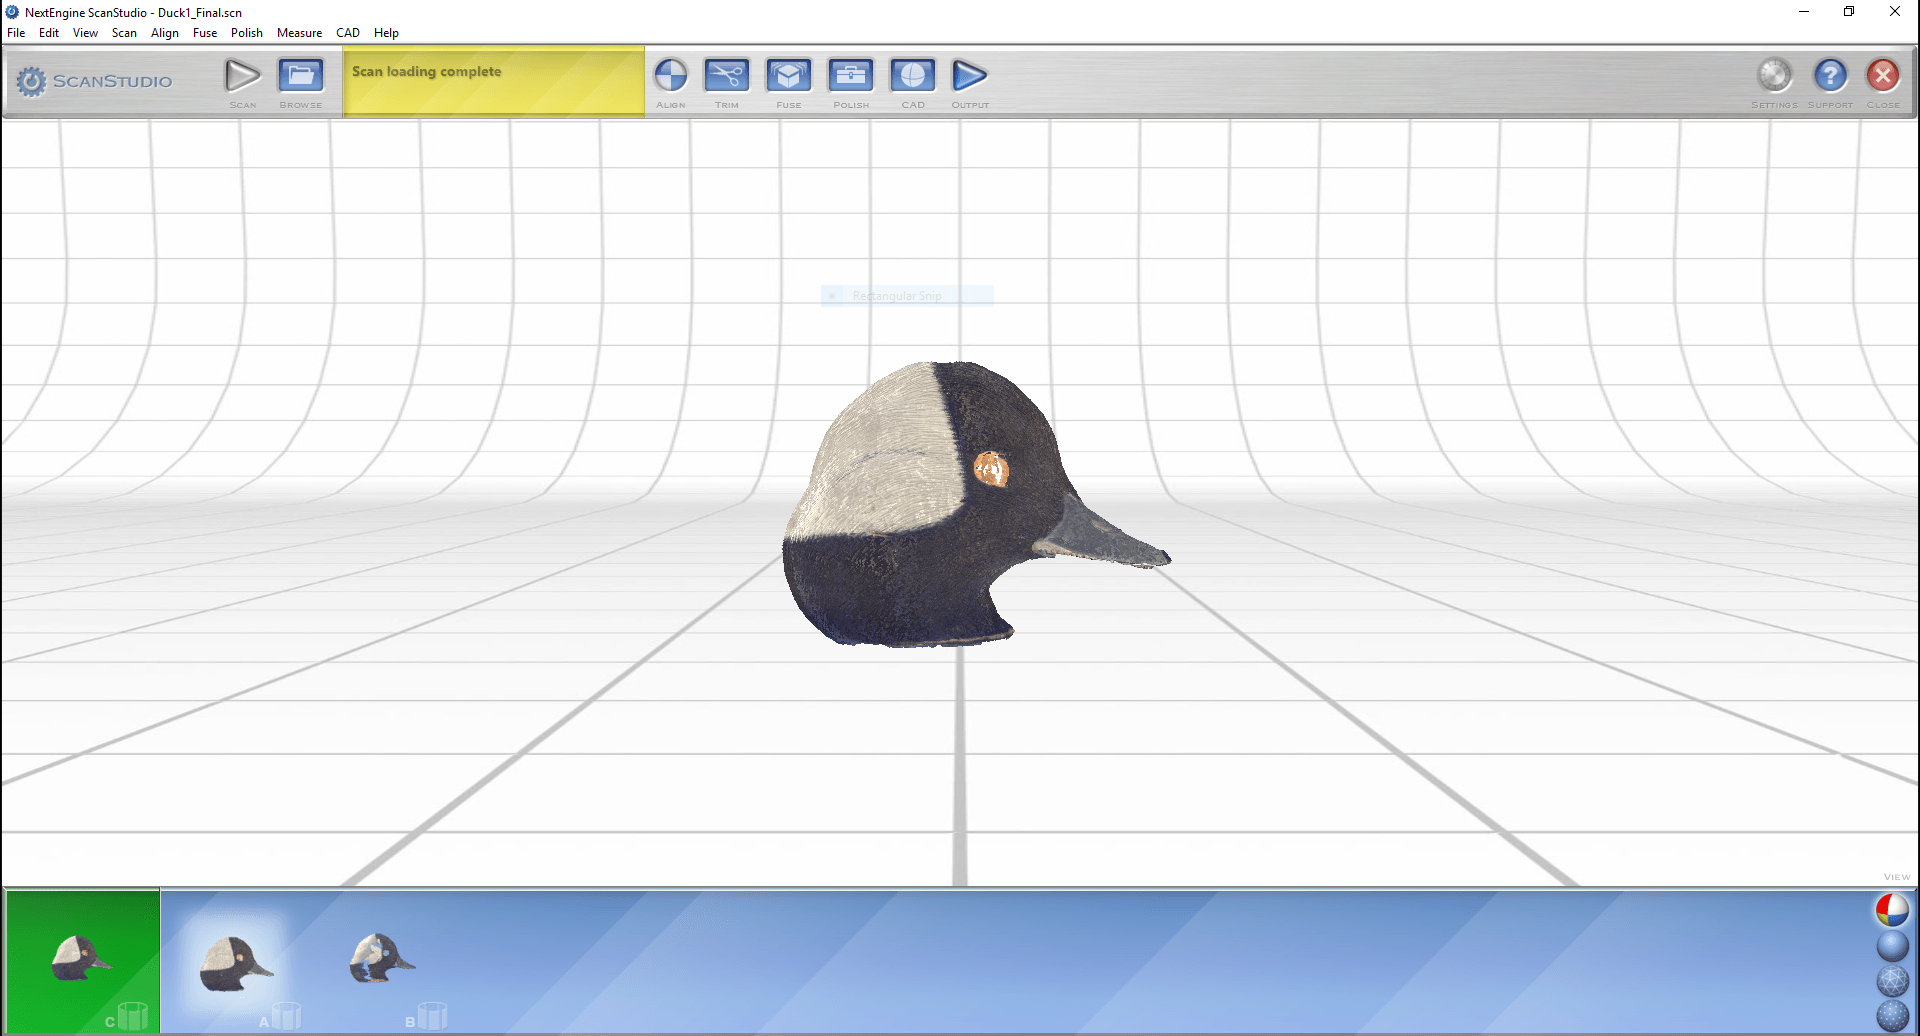
Task: Close the window with the title bar X
Action: (1895, 12)
